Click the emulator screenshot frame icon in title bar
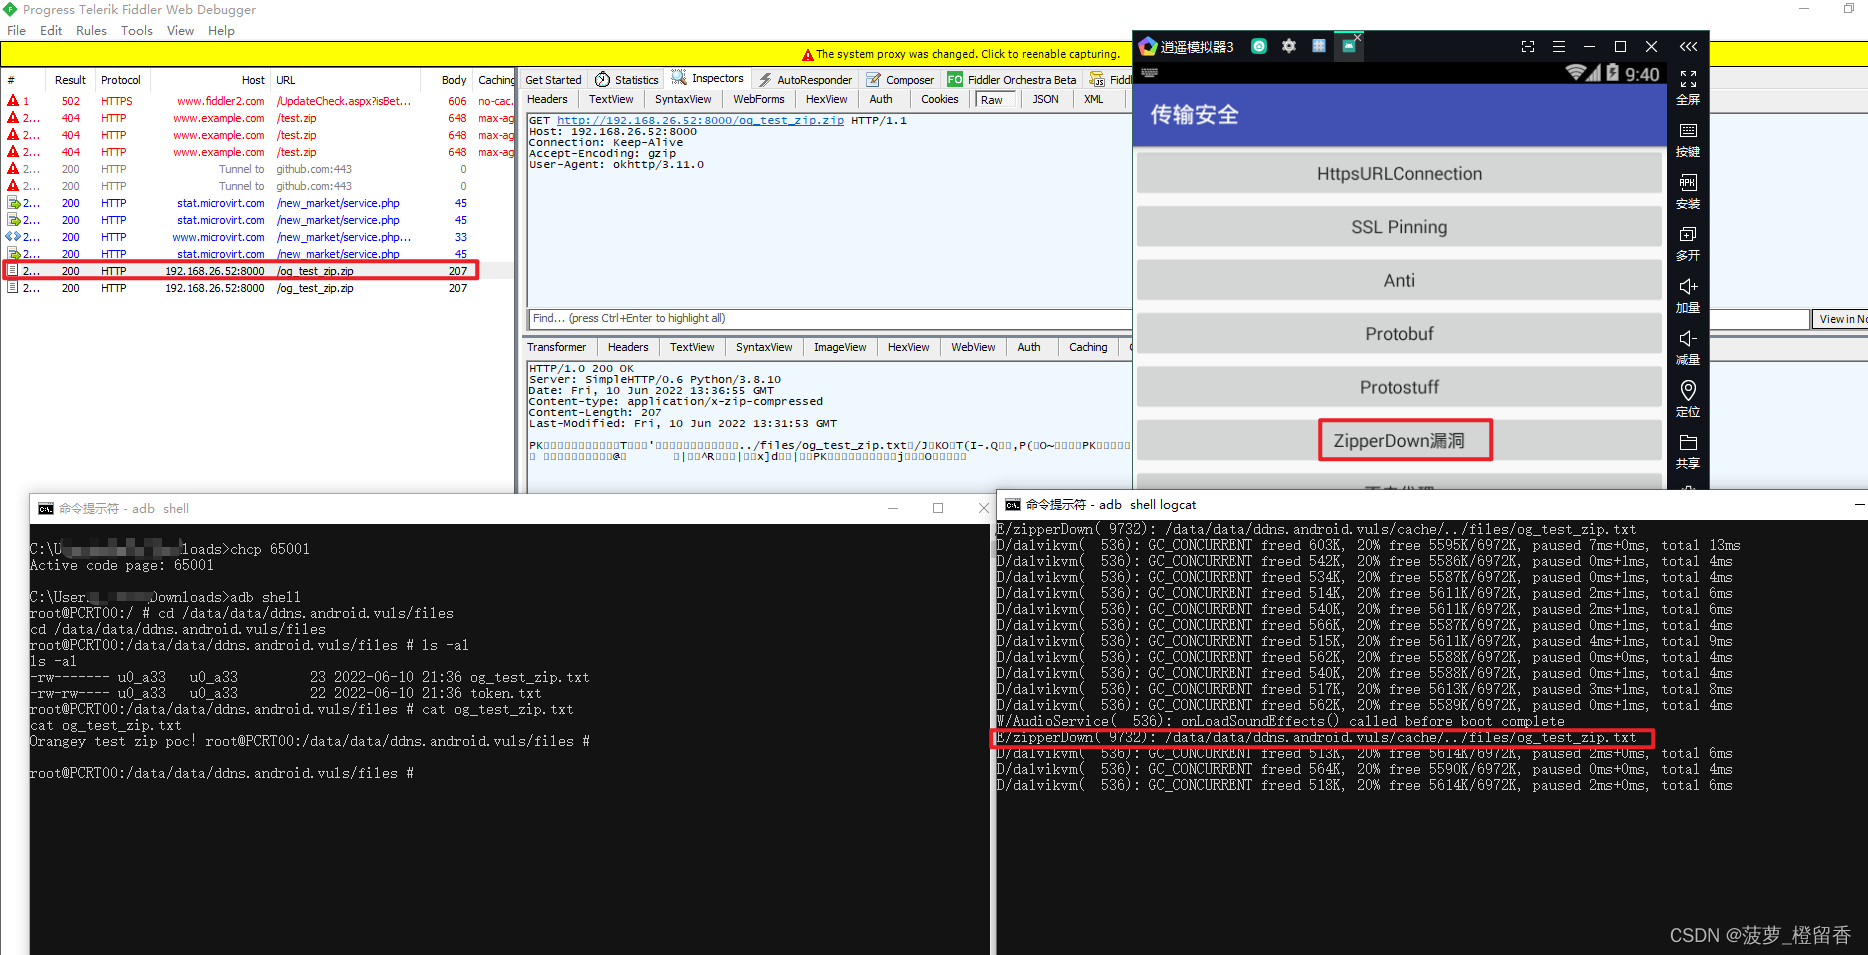Image resolution: width=1868 pixels, height=955 pixels. click(1527, 46)
